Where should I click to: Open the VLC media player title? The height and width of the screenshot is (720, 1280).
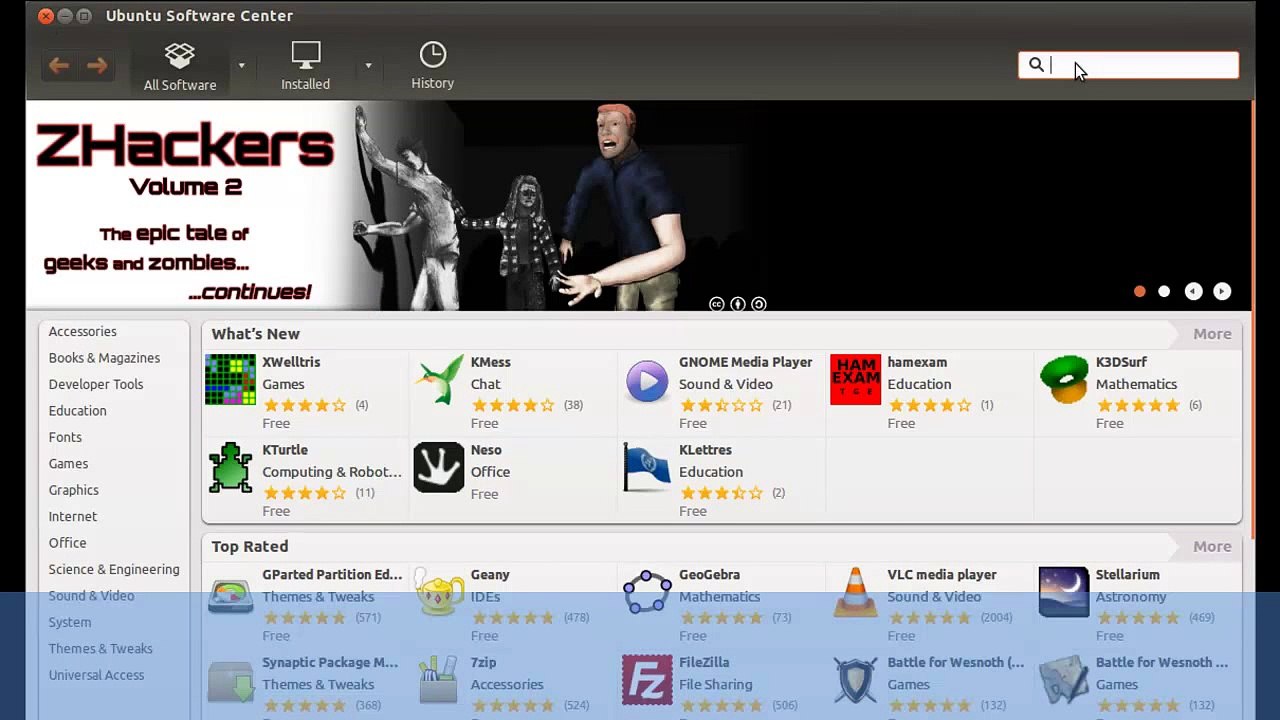[x=942, y=575]
